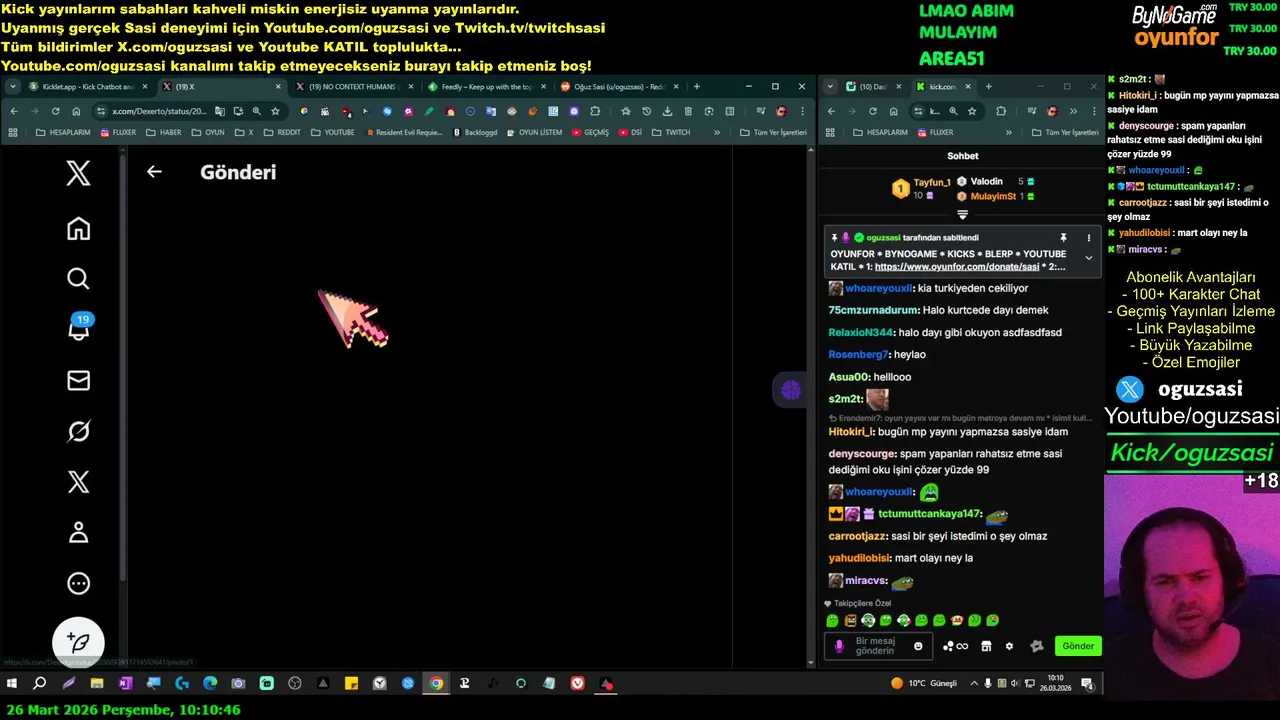
Task: Open Tüm Yer İşaretleri folder in left browser
Action: coord(773,132)
